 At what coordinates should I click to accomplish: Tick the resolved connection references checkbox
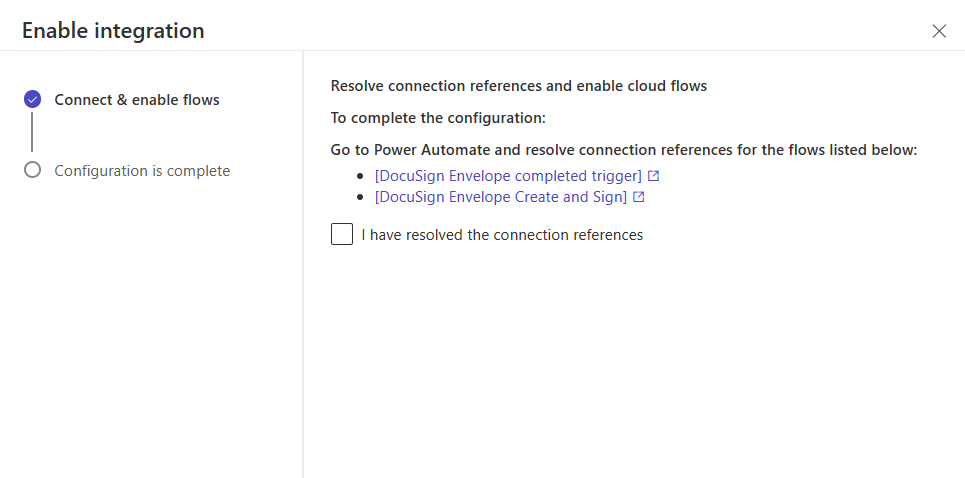pyautogui.click(x=342, y=235)
